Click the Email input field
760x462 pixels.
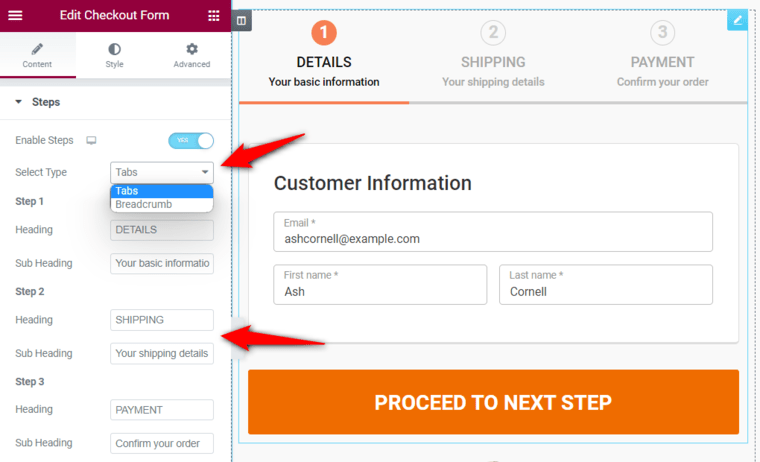(493, 232)
